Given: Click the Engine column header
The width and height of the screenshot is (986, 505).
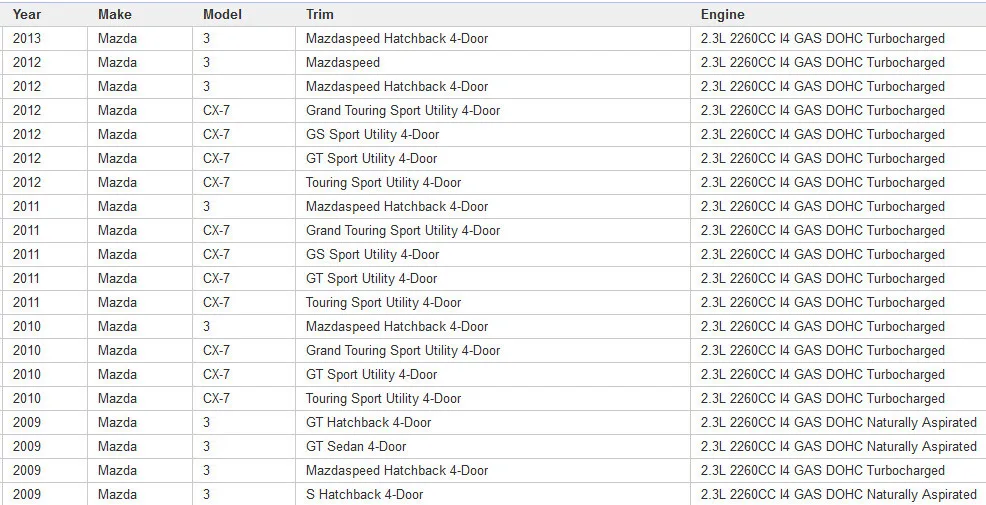Looking at the screenshot, I should [838, 14].
